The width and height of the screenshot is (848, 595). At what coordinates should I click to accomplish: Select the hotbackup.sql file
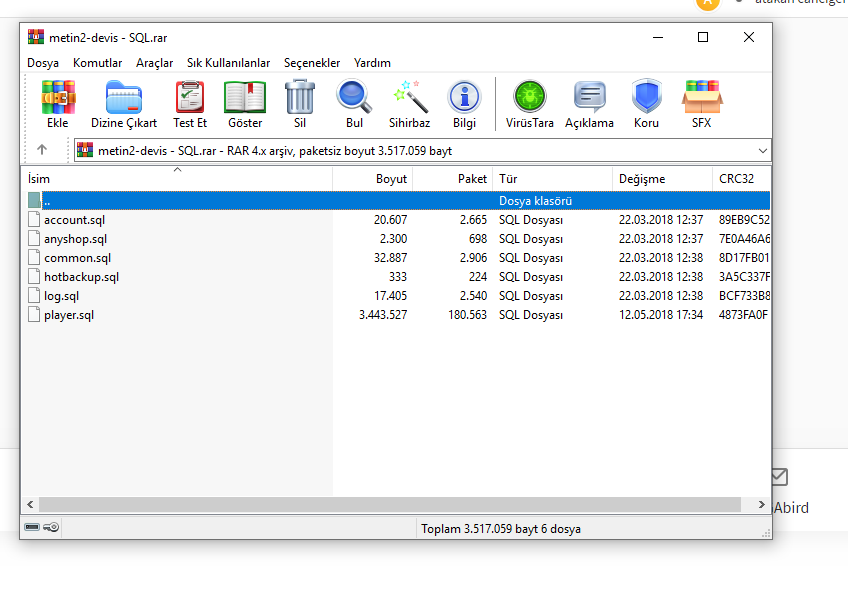tap(82, 276)
